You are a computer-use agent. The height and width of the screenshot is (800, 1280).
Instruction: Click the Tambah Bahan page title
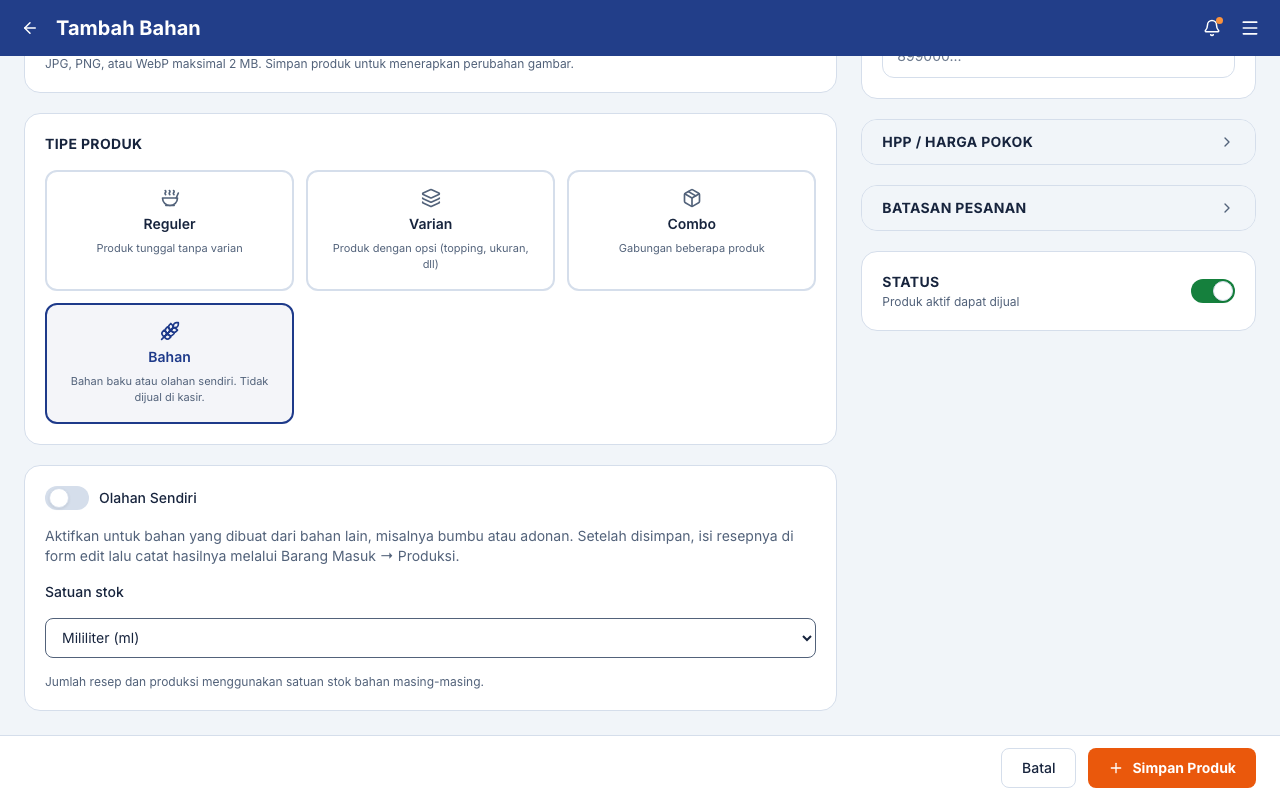point(128,28)
